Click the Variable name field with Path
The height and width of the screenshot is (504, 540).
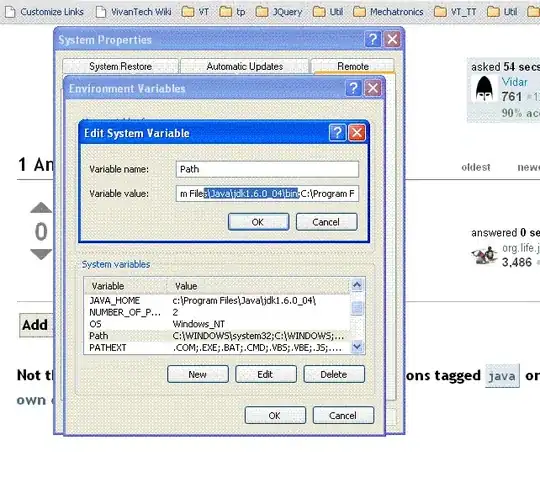click(x=267, y=169)
